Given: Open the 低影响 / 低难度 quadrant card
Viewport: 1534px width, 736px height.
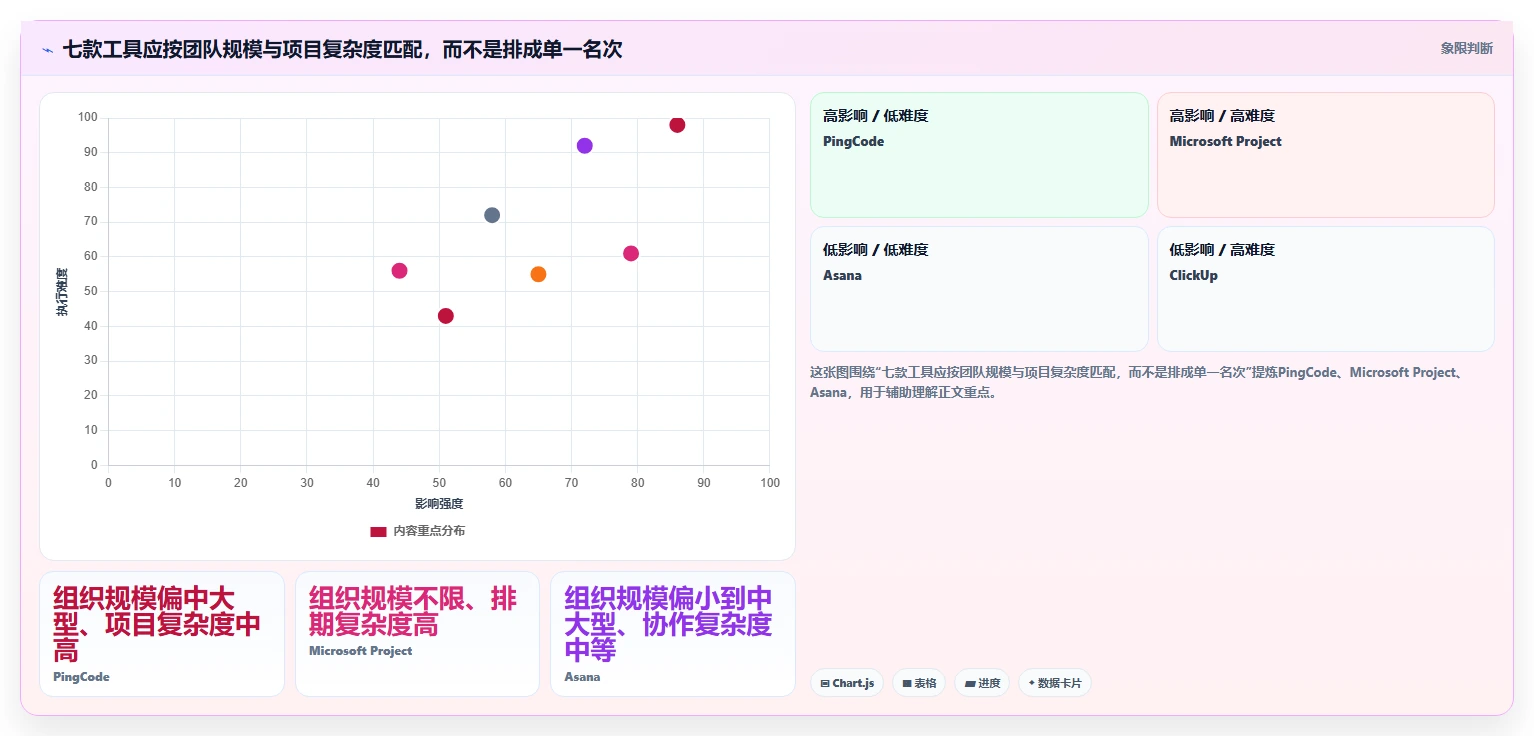Looking at the screenshot, I should click(979, 289).
